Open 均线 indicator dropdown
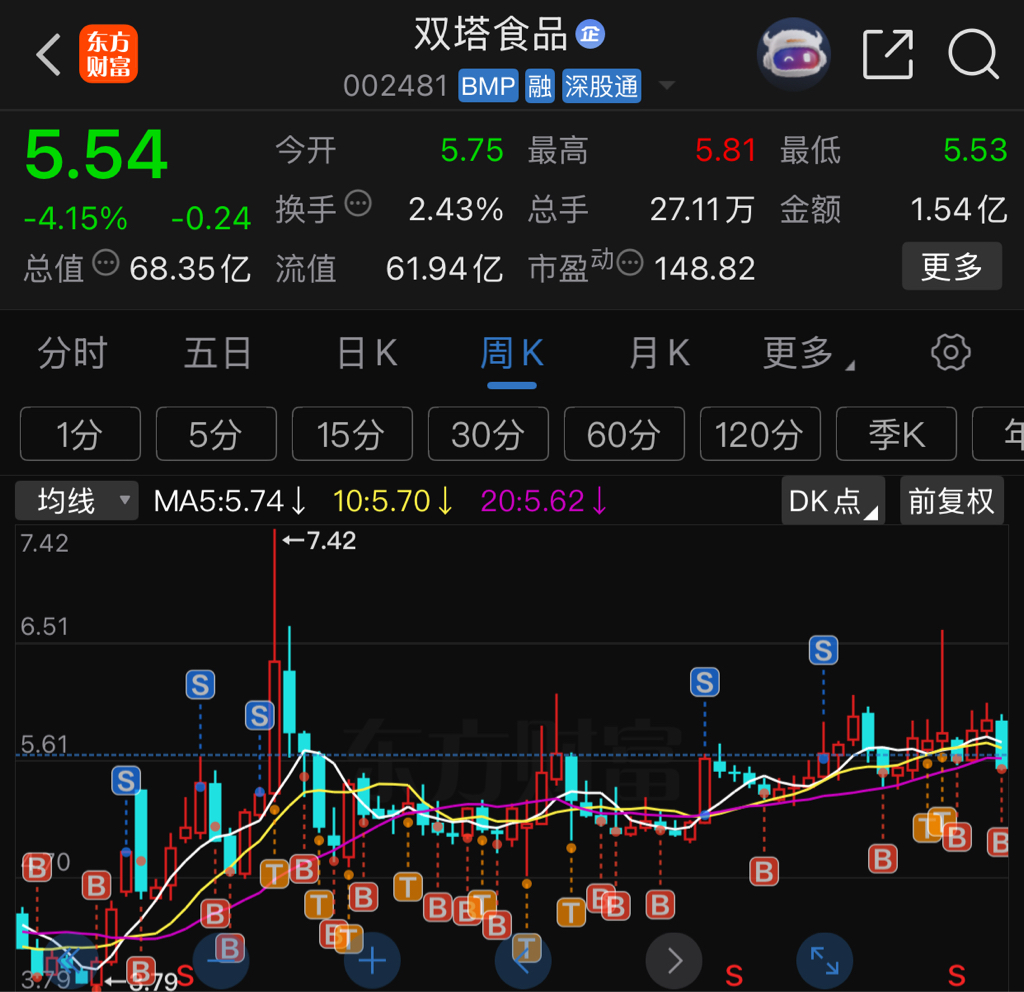1024x992 pixels. tap(77, 501)
